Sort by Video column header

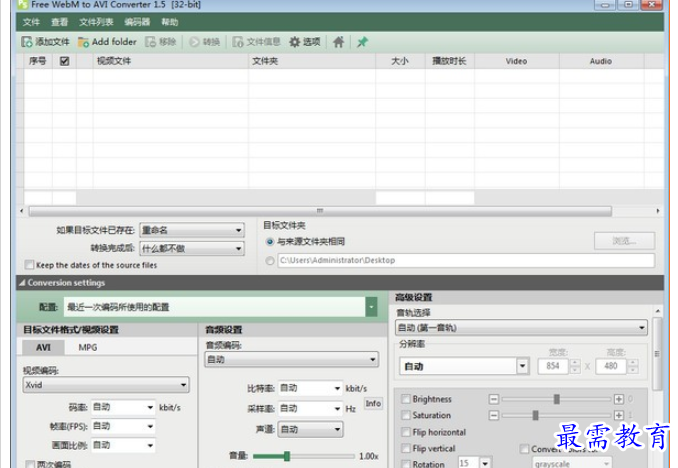[x=517, y=61]
